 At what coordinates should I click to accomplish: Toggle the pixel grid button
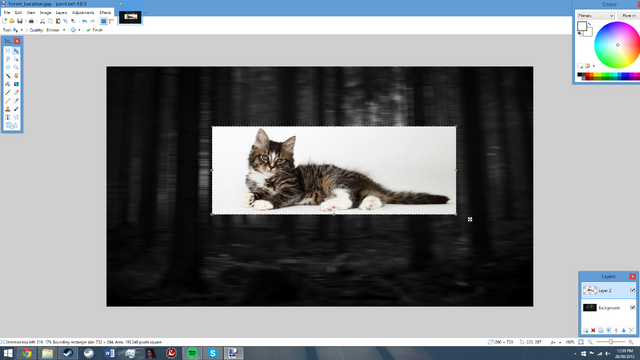104,21
